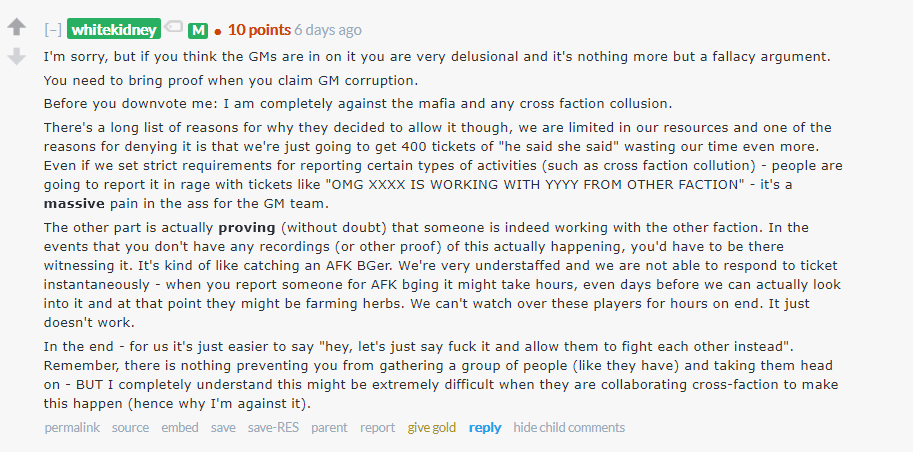View the comment source
913x452 pixels.
click(130, 427)
